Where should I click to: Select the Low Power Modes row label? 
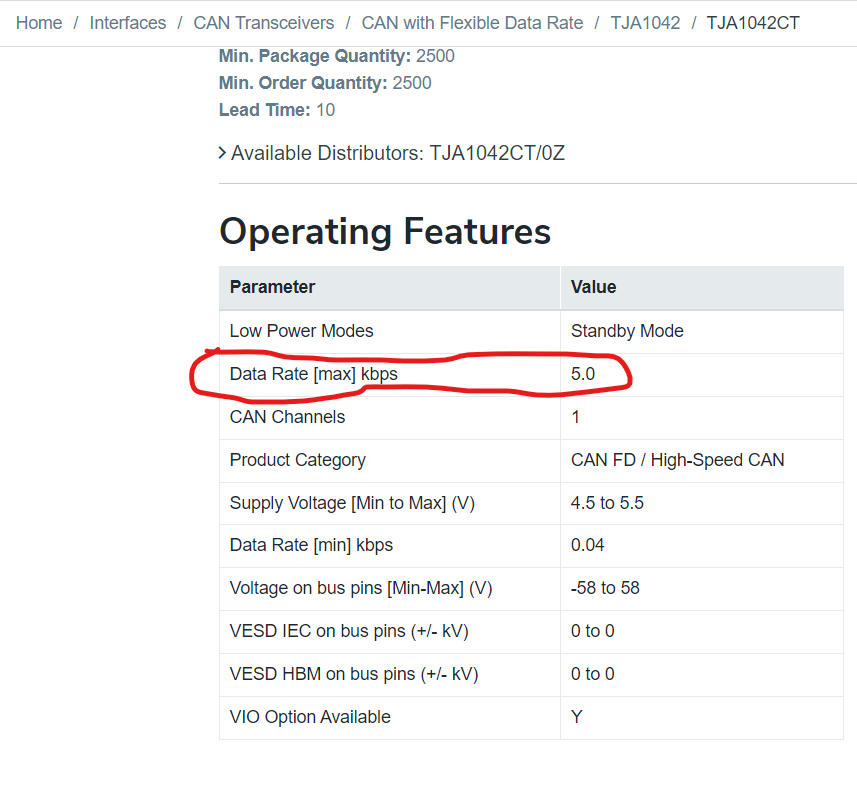301,331
